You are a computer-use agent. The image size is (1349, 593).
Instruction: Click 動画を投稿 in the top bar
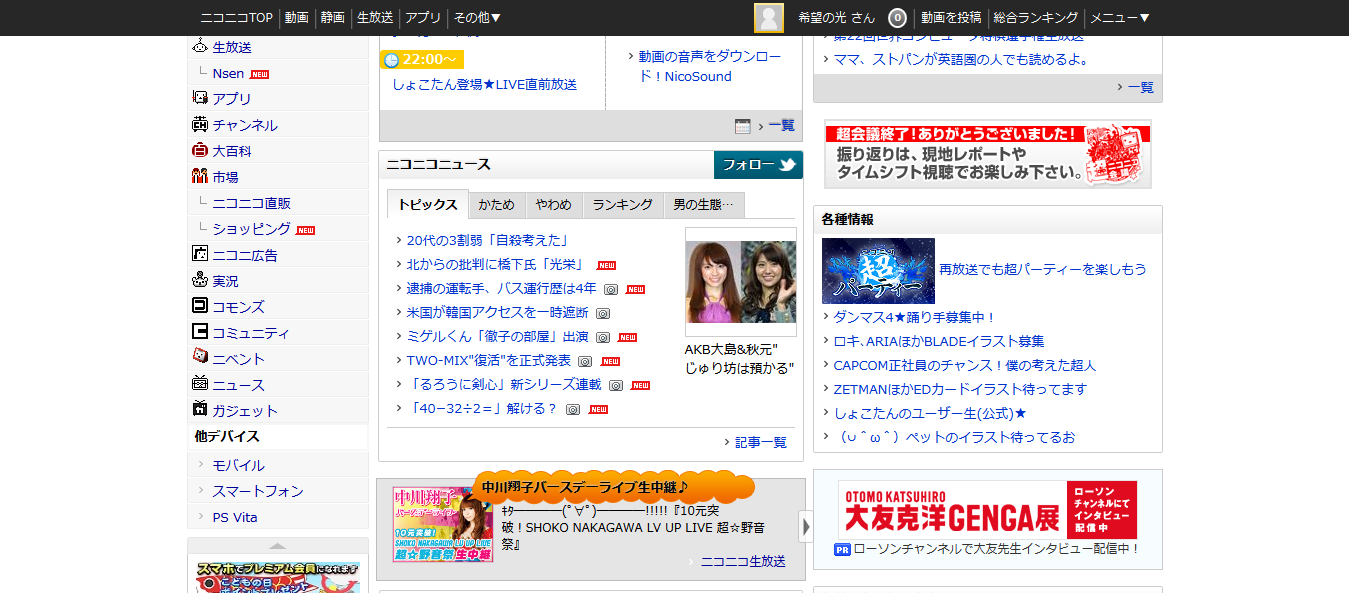pyautogui.click(x=950, y=18)
